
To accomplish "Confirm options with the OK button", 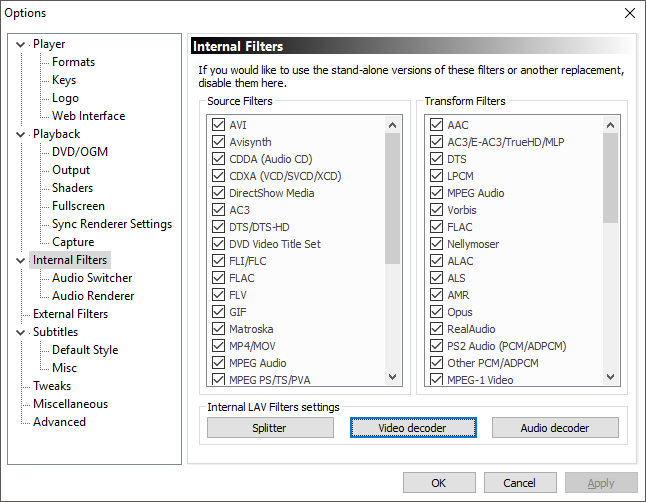I will click(x=439, y=483).
